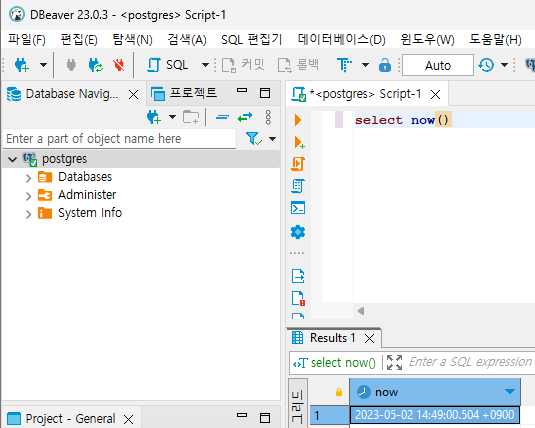
Task: Open the new connection type dropdown arrow
Action: (43, 65)
